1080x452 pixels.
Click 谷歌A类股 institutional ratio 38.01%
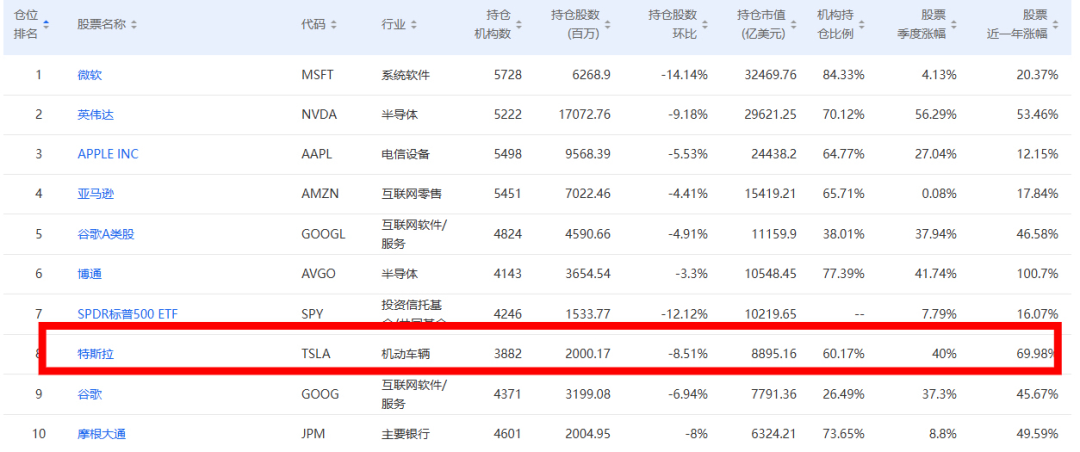[844, 234]
